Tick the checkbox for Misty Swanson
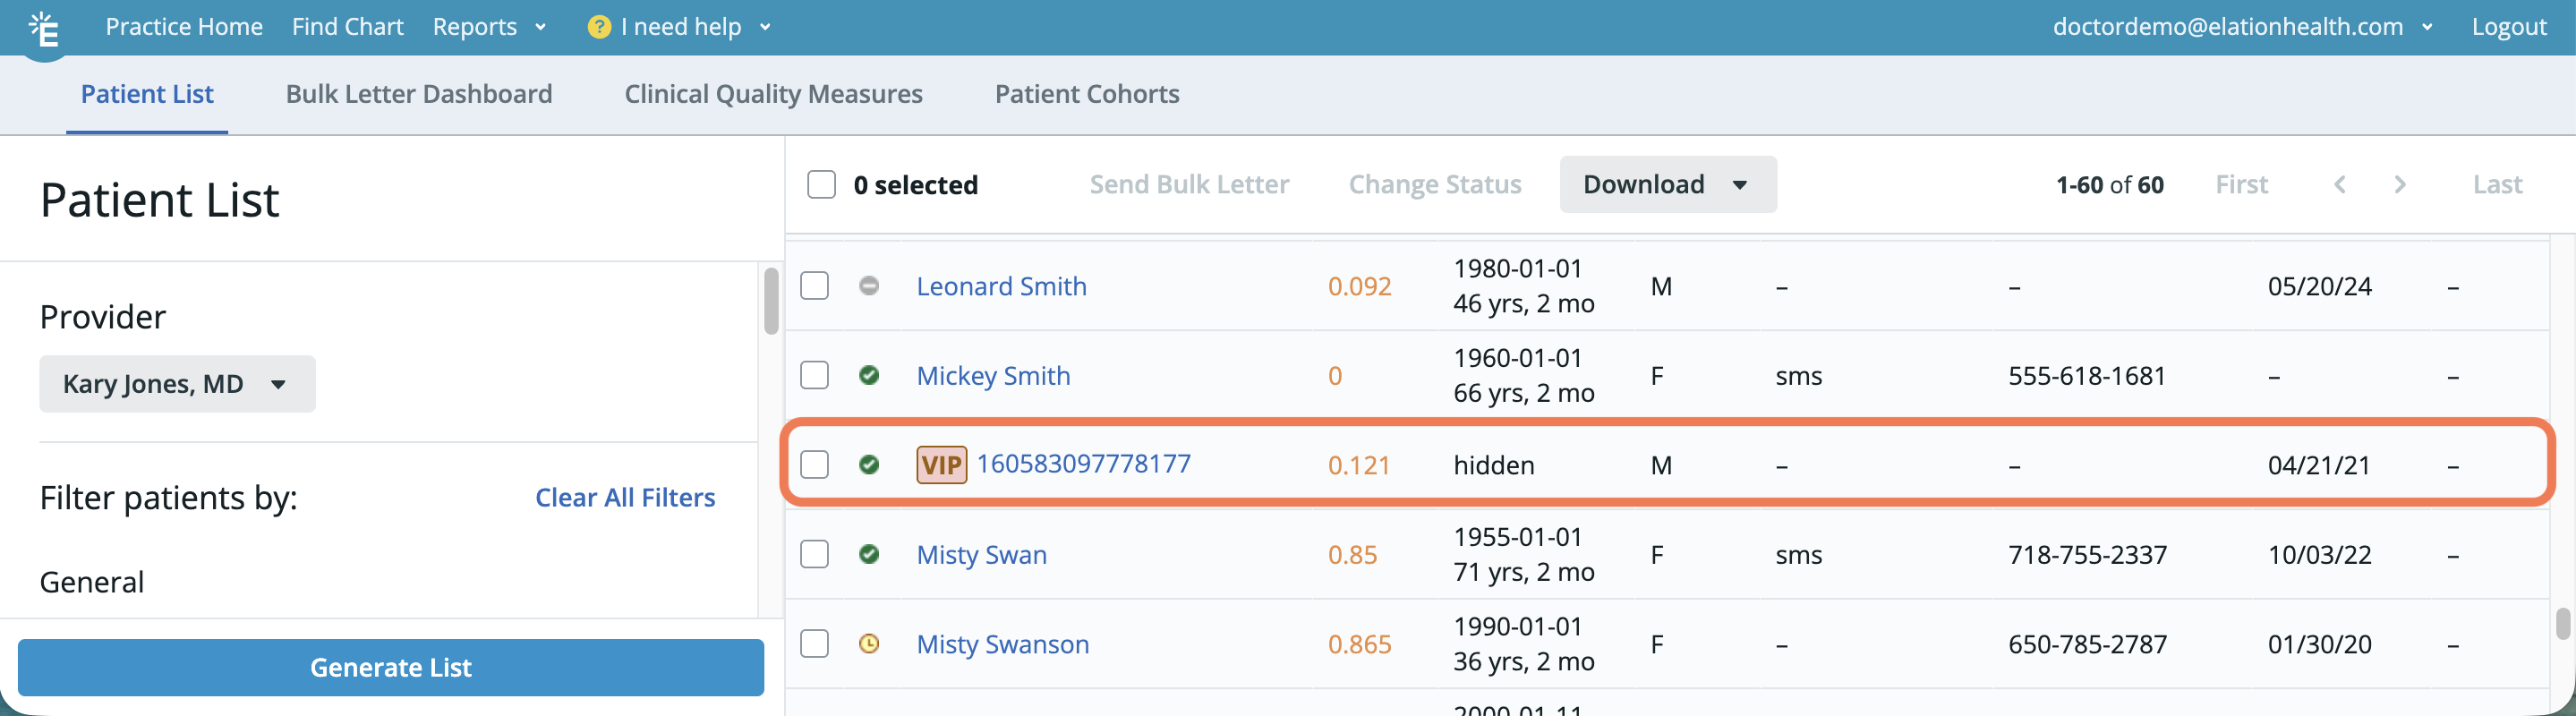 coord(815,643)
